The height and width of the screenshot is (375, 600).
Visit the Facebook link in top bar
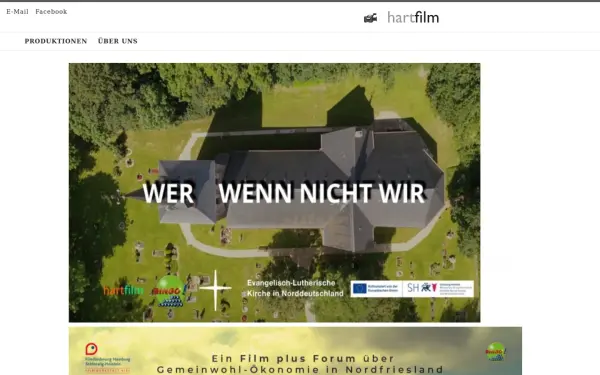(51, 11)
